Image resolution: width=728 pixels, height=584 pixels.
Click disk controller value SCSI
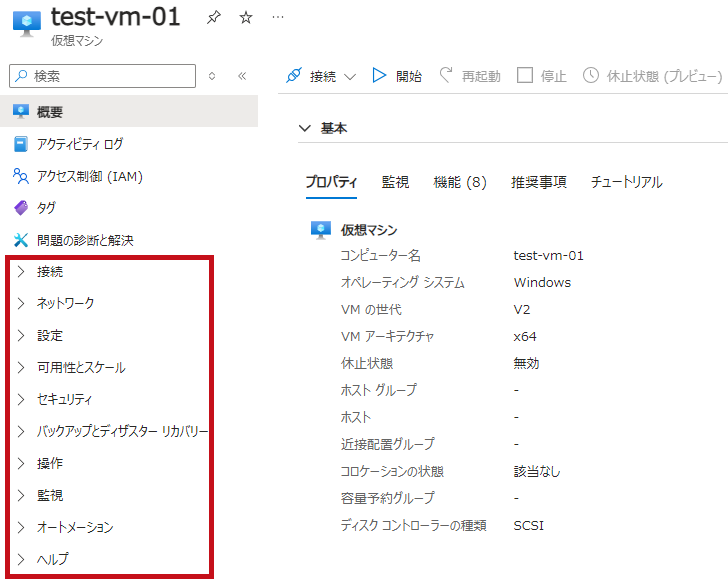pyautogui.click(x=528, y=526)
